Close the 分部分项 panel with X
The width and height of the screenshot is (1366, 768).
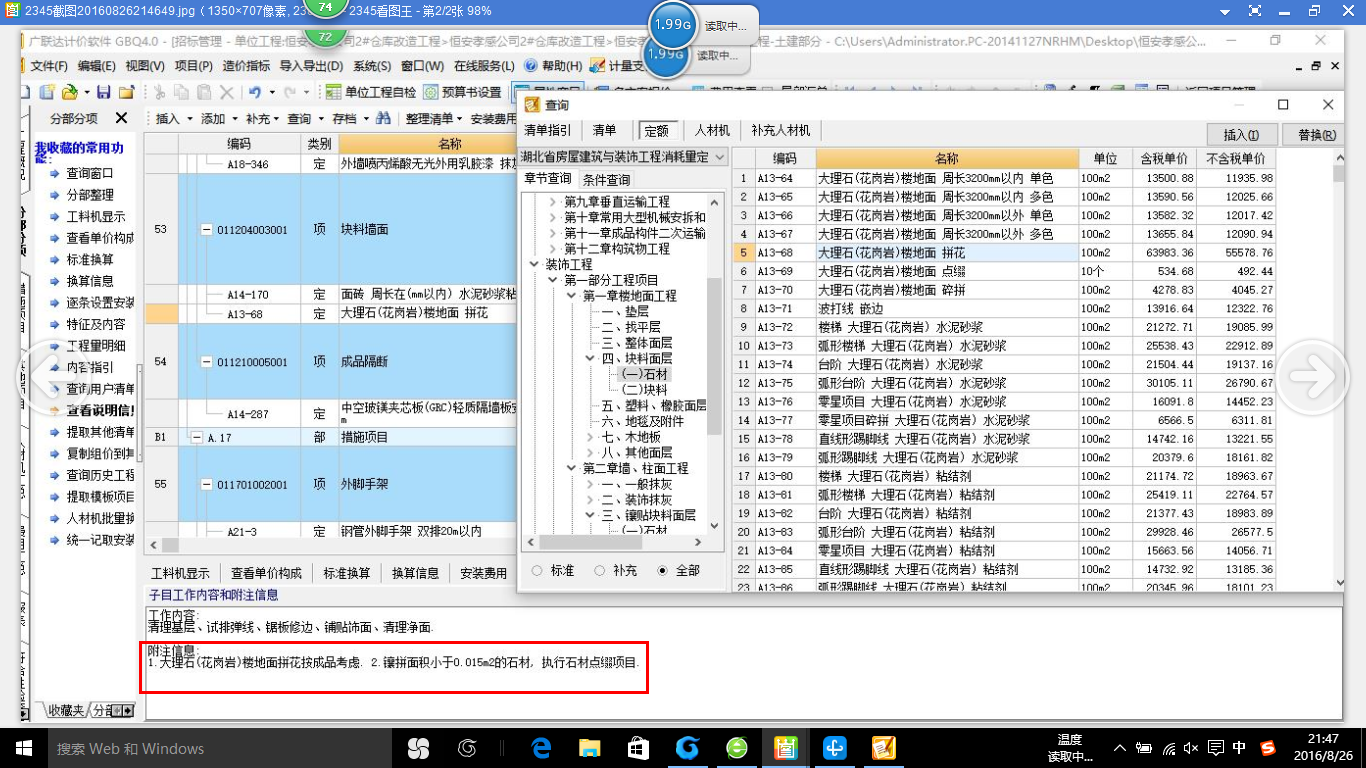(122, 118)
